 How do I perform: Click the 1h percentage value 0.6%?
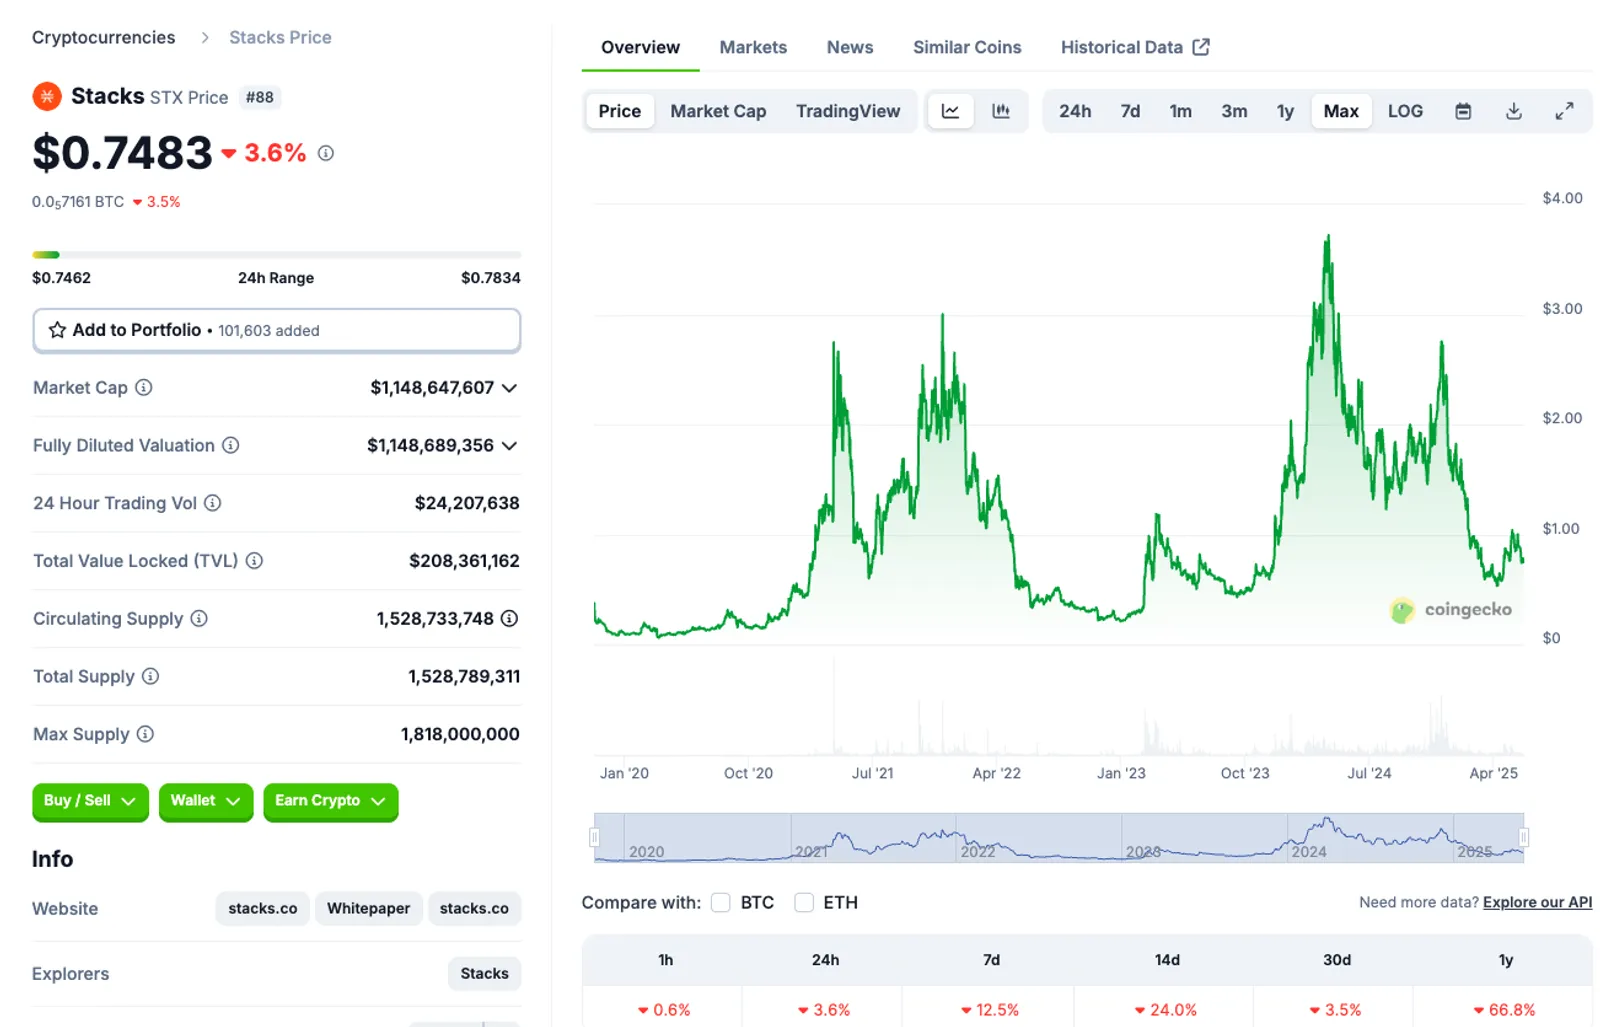pyautogui.click(x=664, y=1010)
